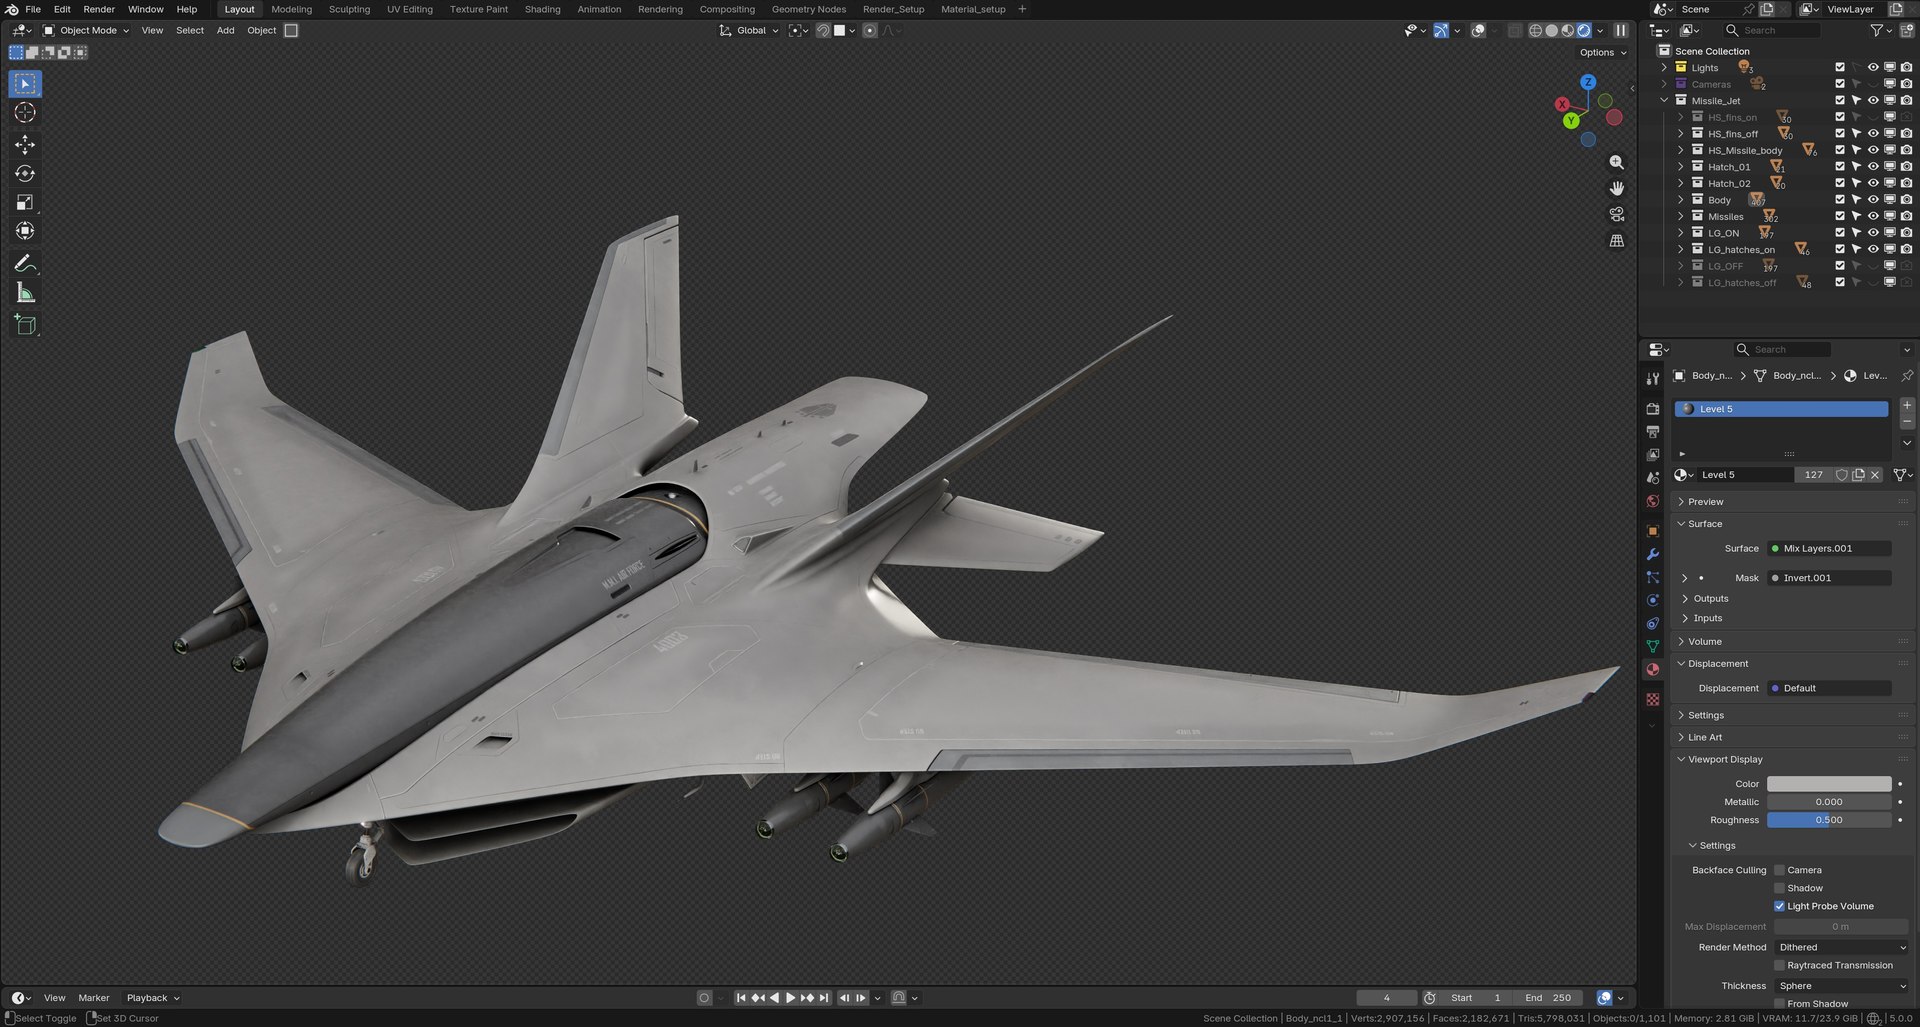
Task: Open the Playback dropdown in timeline
Action: [x=153, y=998]
